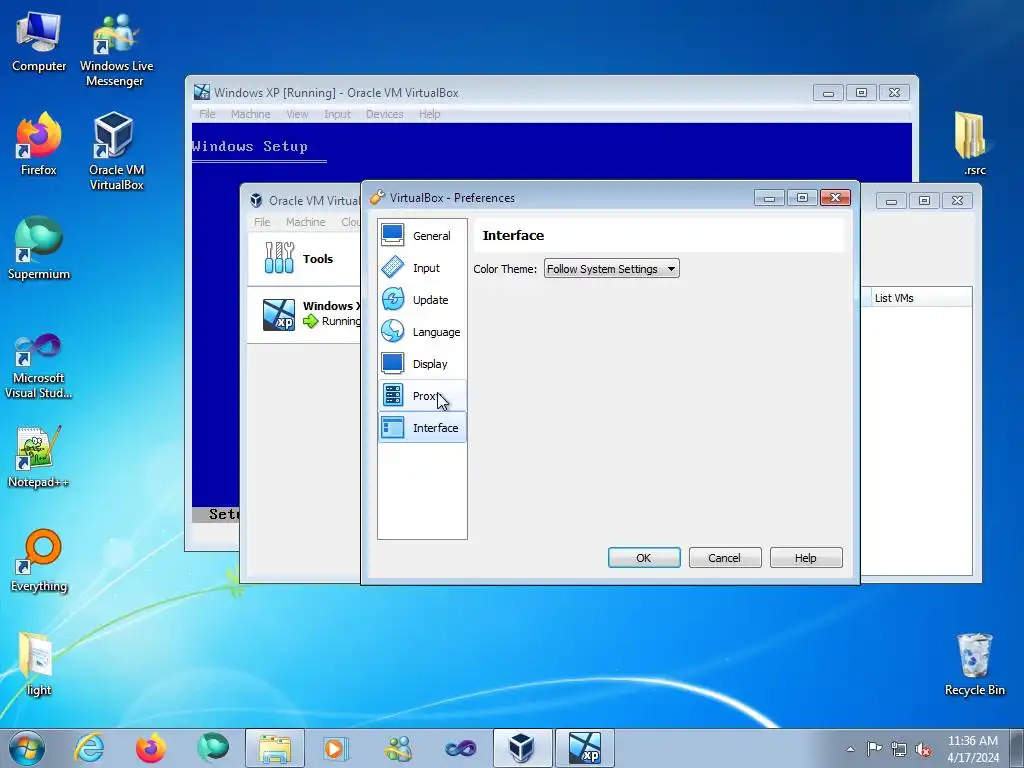Select Windows Live Messenger desktop icon
The image size is (1024, 768).
point(116,50)
